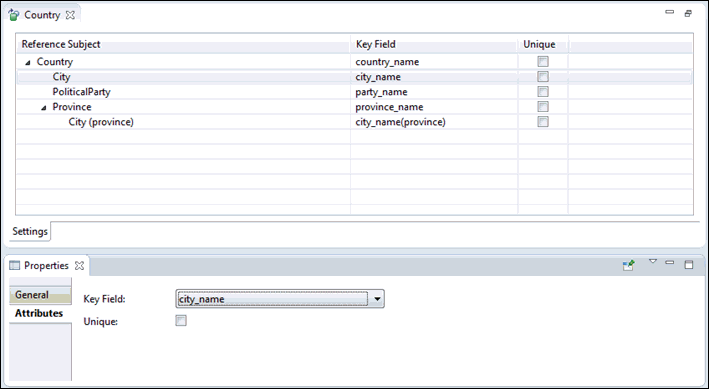Toggle Unique checkbox for City (province) row
The width and height of the screenshot is (709, 389).
coord(543,122)
